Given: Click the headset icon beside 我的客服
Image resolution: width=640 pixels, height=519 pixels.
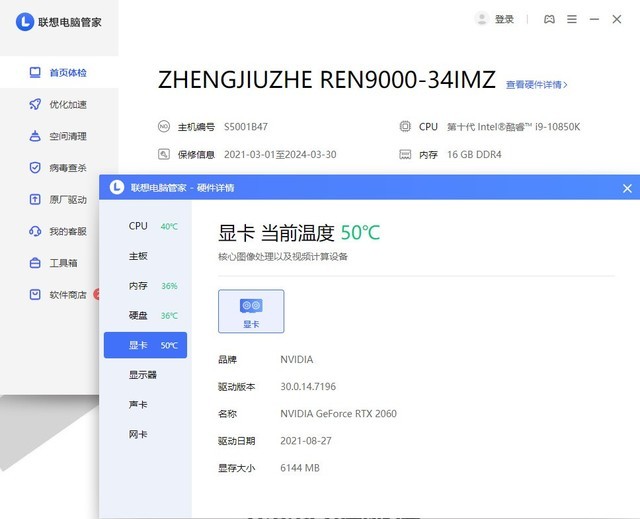Looking at the screenshot, I should [x=35, y=231].
